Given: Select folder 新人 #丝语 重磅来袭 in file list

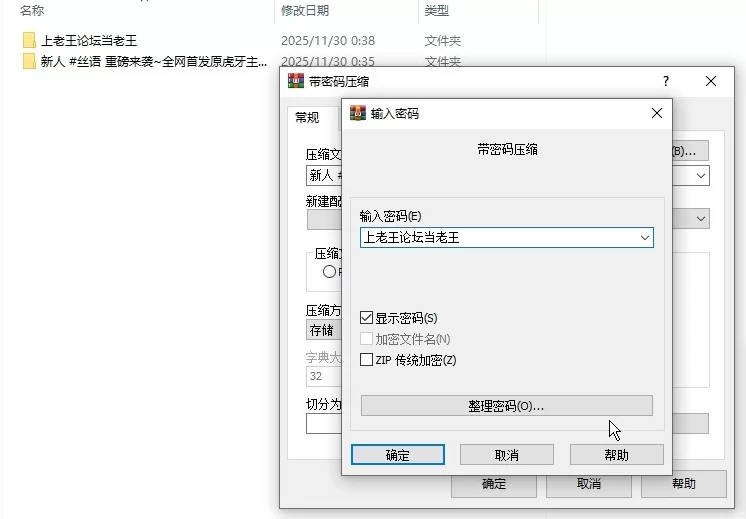Looking at the screenshot, I should (x=154, y=61).
